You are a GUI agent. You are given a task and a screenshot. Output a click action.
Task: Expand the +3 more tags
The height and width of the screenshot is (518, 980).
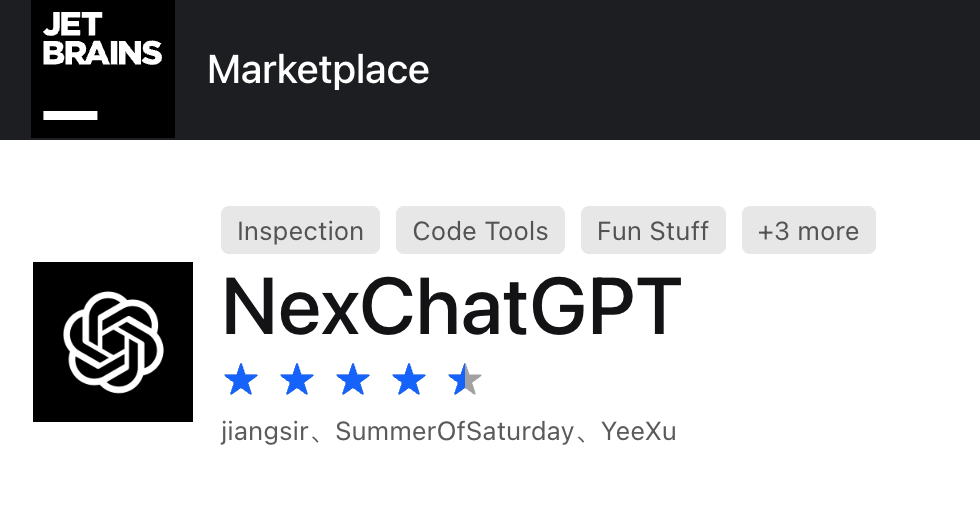tap(808, 231)
